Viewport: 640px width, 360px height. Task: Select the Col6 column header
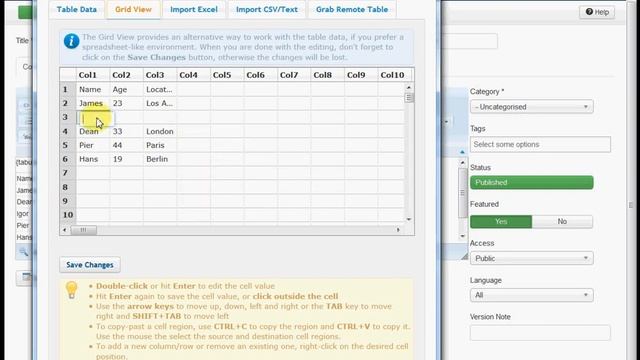point(260,75)
